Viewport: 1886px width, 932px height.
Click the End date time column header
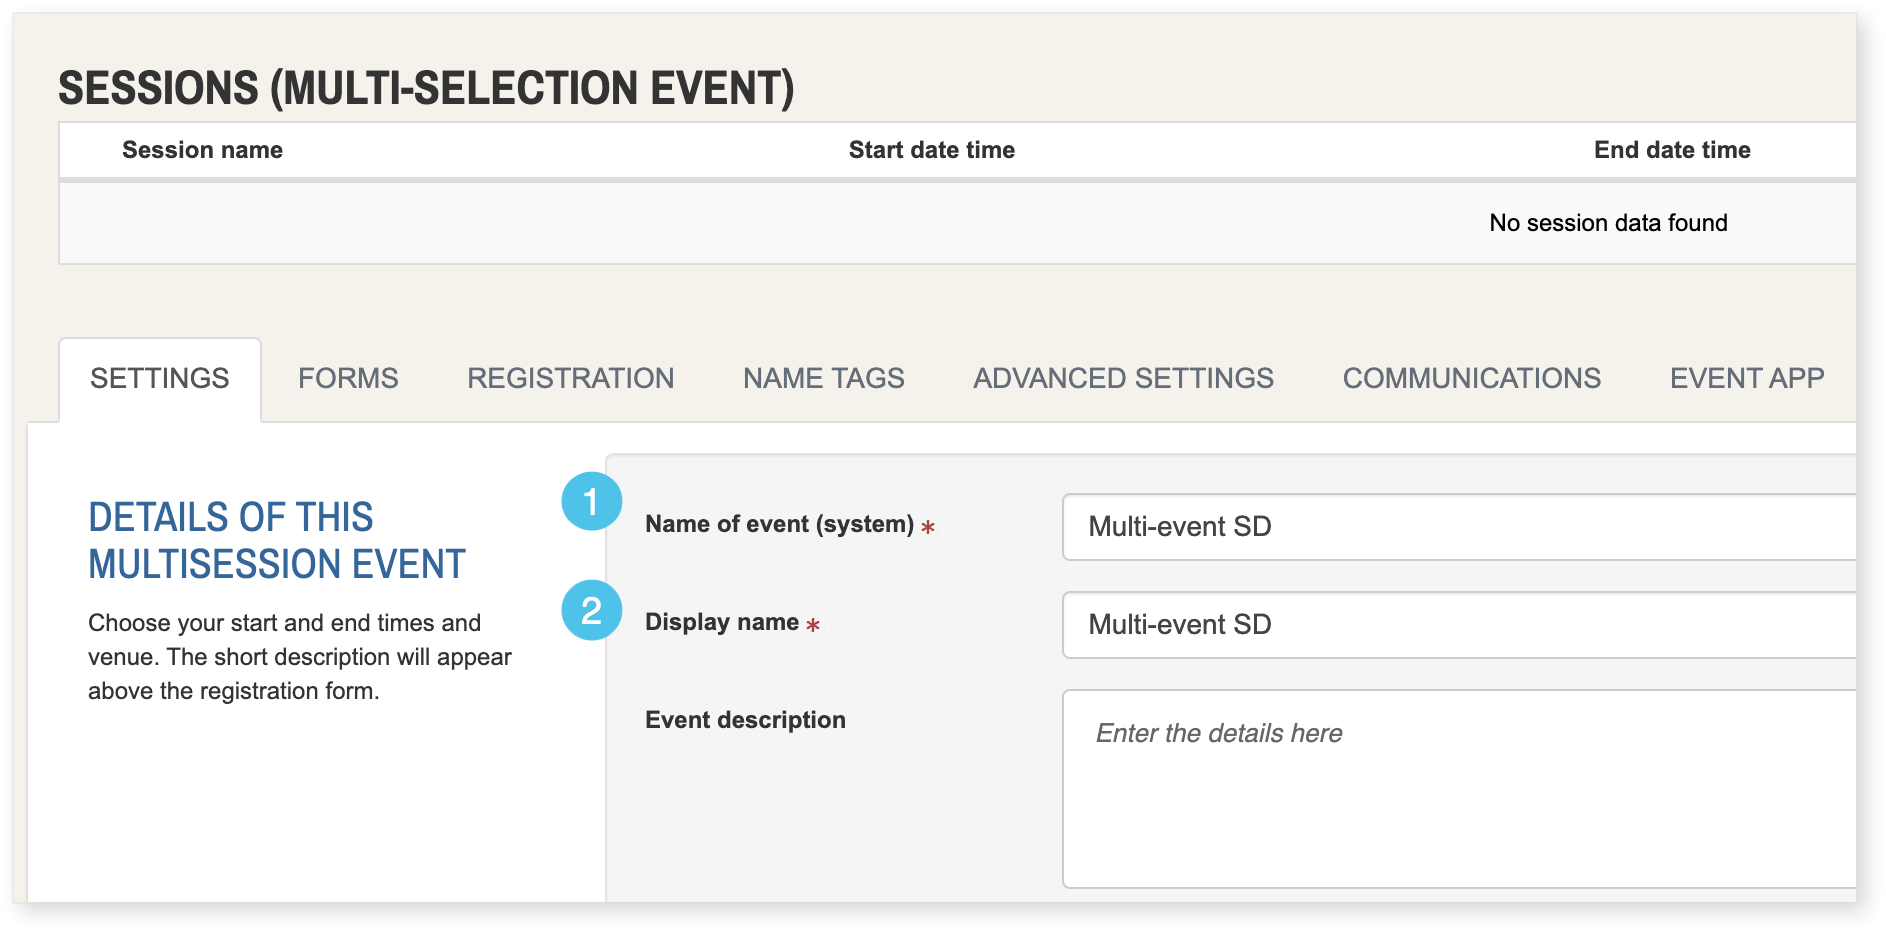tap(1671, 150)
